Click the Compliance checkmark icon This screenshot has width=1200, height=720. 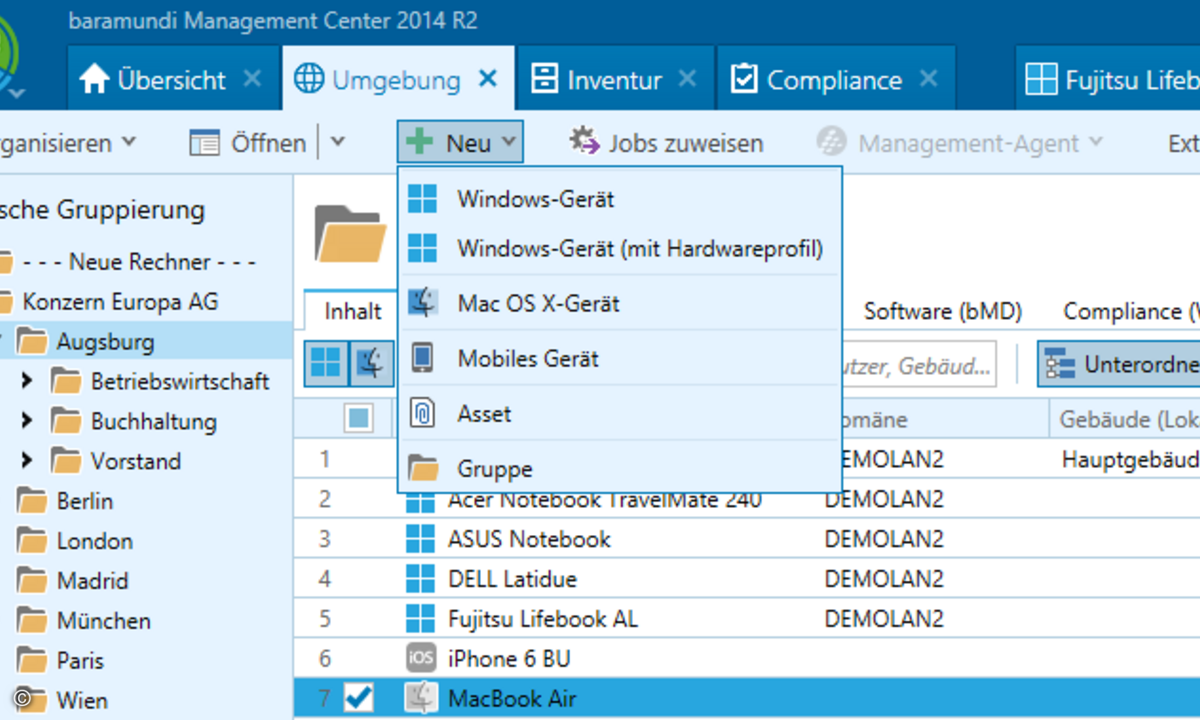pos(743,79)
